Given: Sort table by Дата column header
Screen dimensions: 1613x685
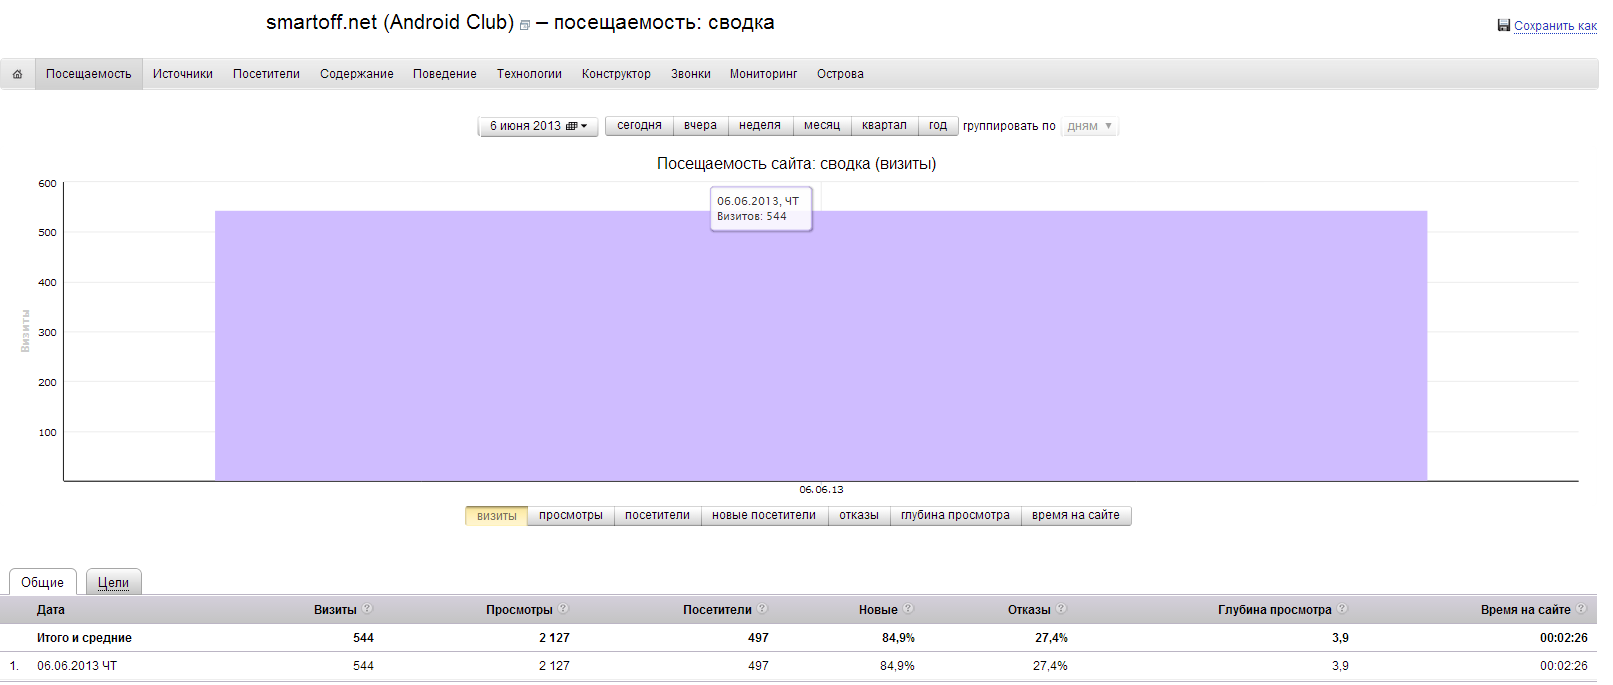Looking at the screenshot, I should pos(51,610).
